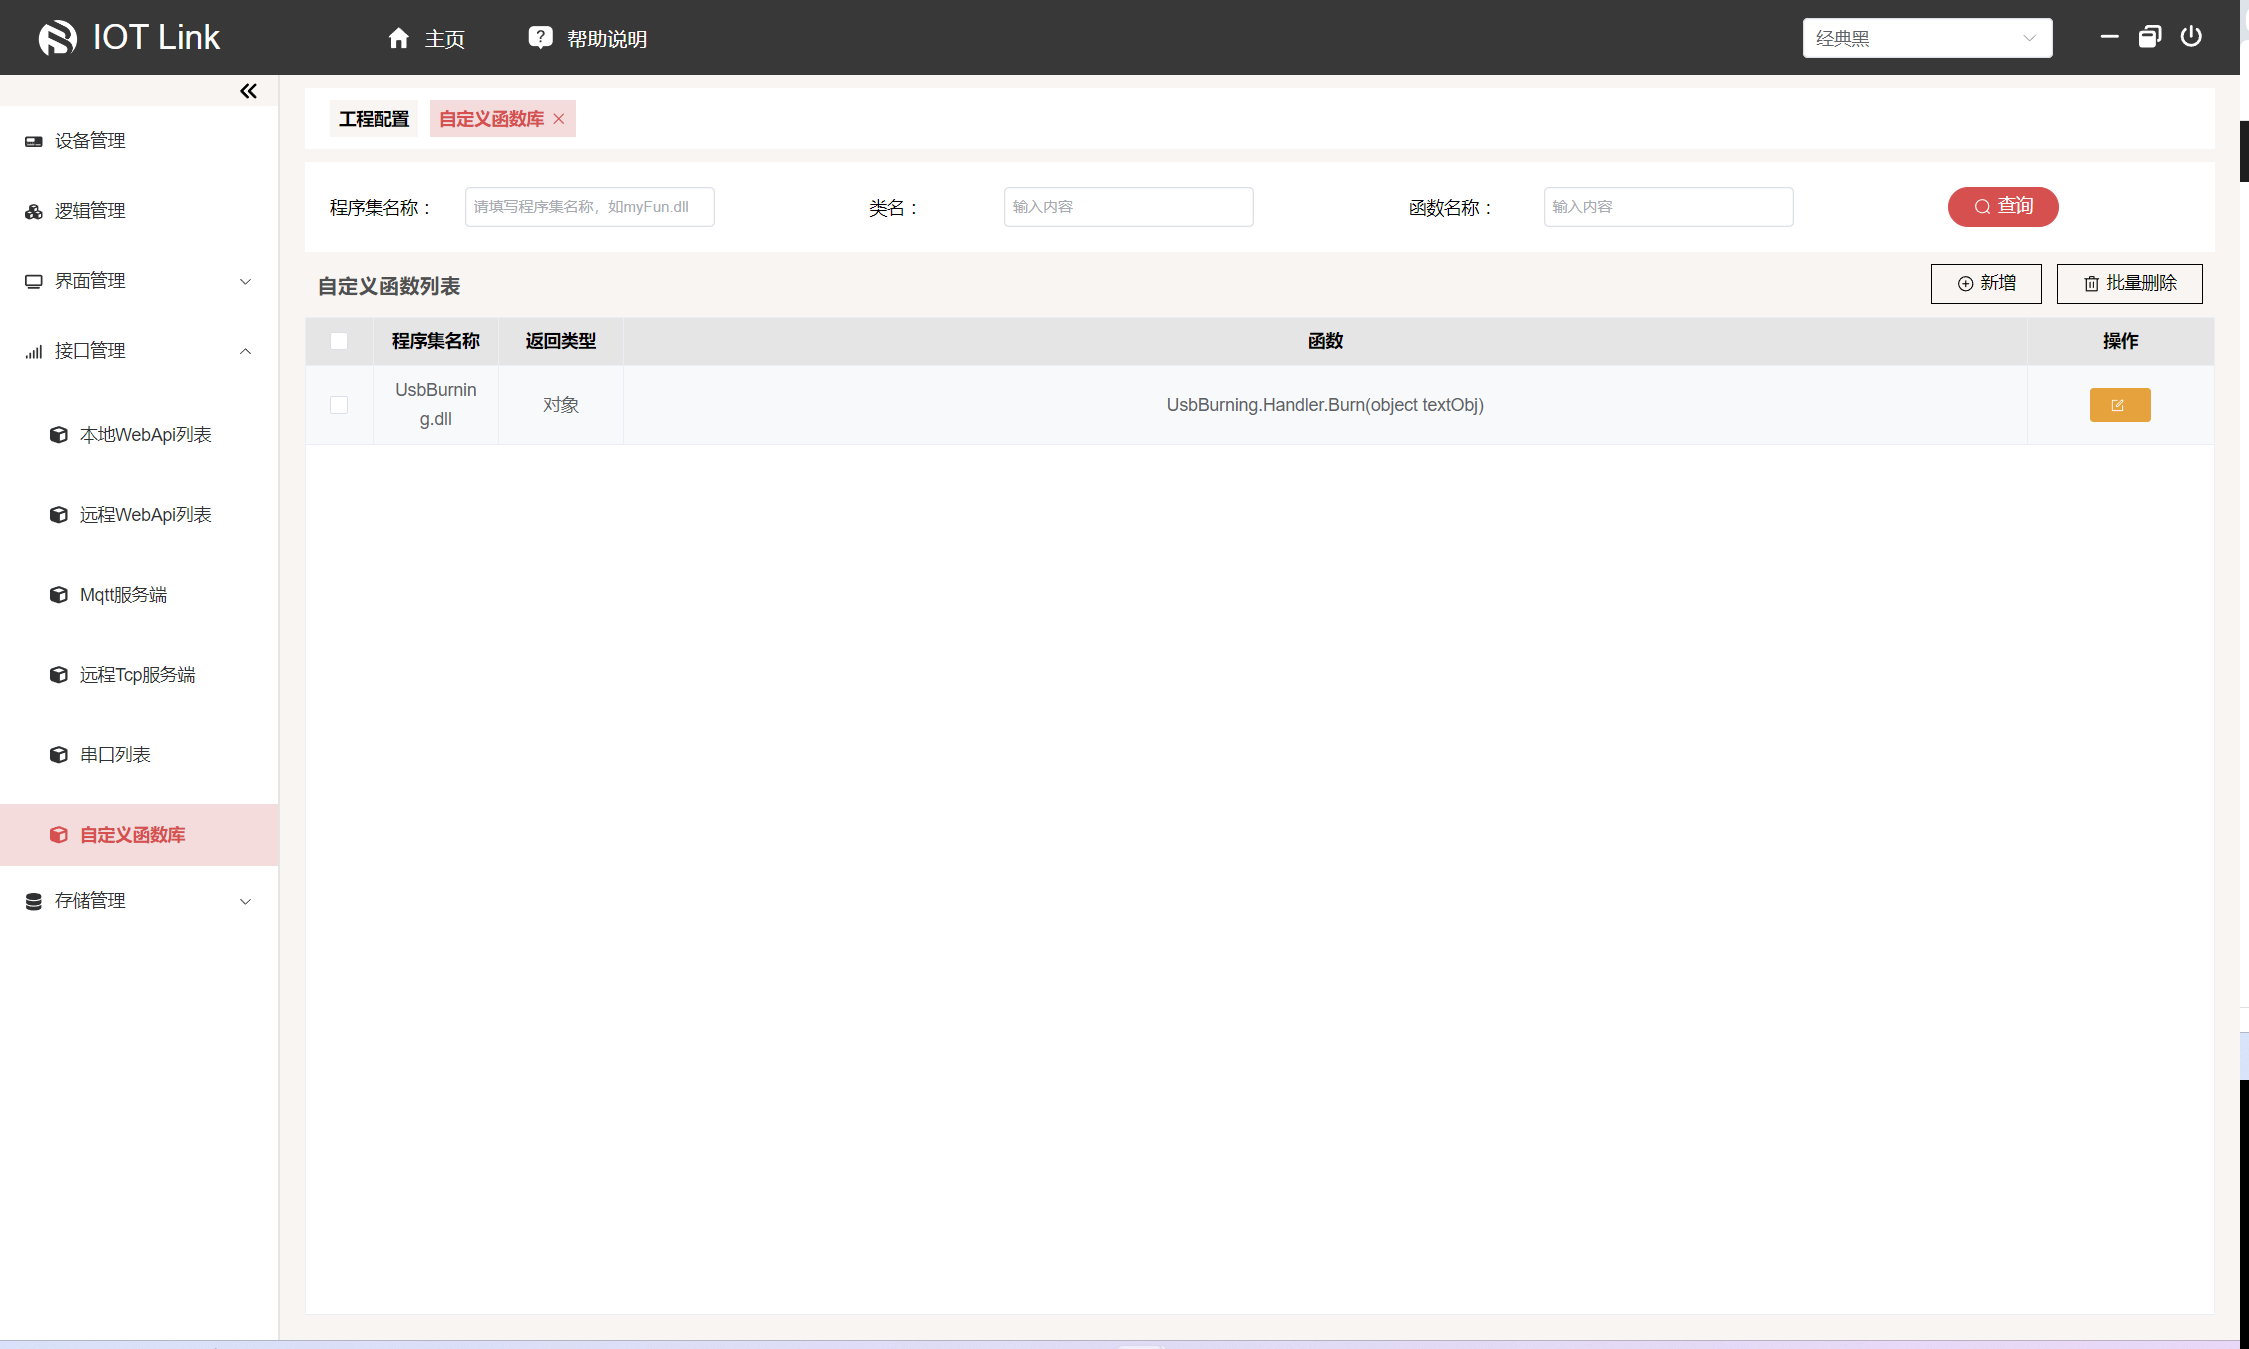Click the 自定义函数列表 heading
Screen dimensions: 2249x1349
pos(389,287)
